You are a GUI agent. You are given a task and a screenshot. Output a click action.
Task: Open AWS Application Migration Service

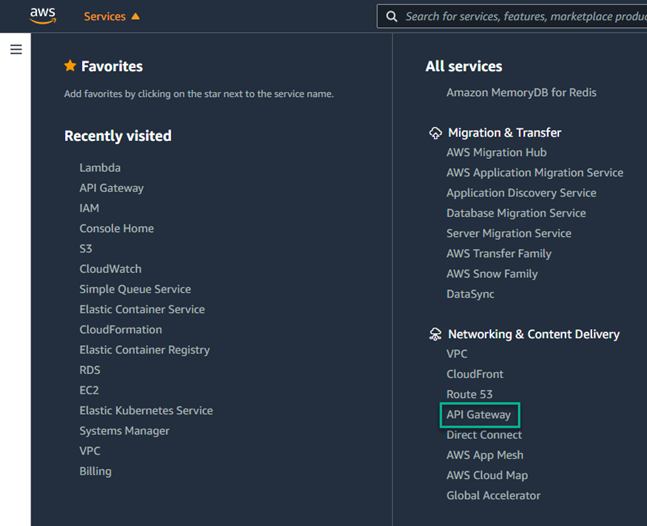535,173
